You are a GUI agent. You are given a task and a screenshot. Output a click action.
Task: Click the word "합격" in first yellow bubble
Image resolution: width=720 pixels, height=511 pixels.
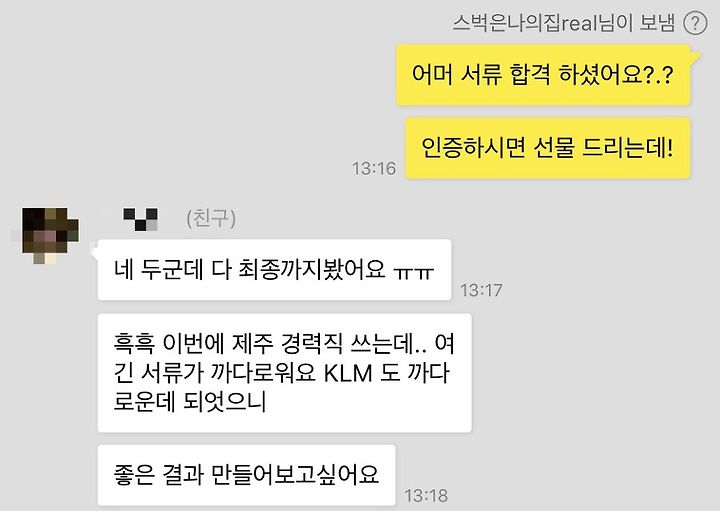pyautogui.click(x=529, y=74)
